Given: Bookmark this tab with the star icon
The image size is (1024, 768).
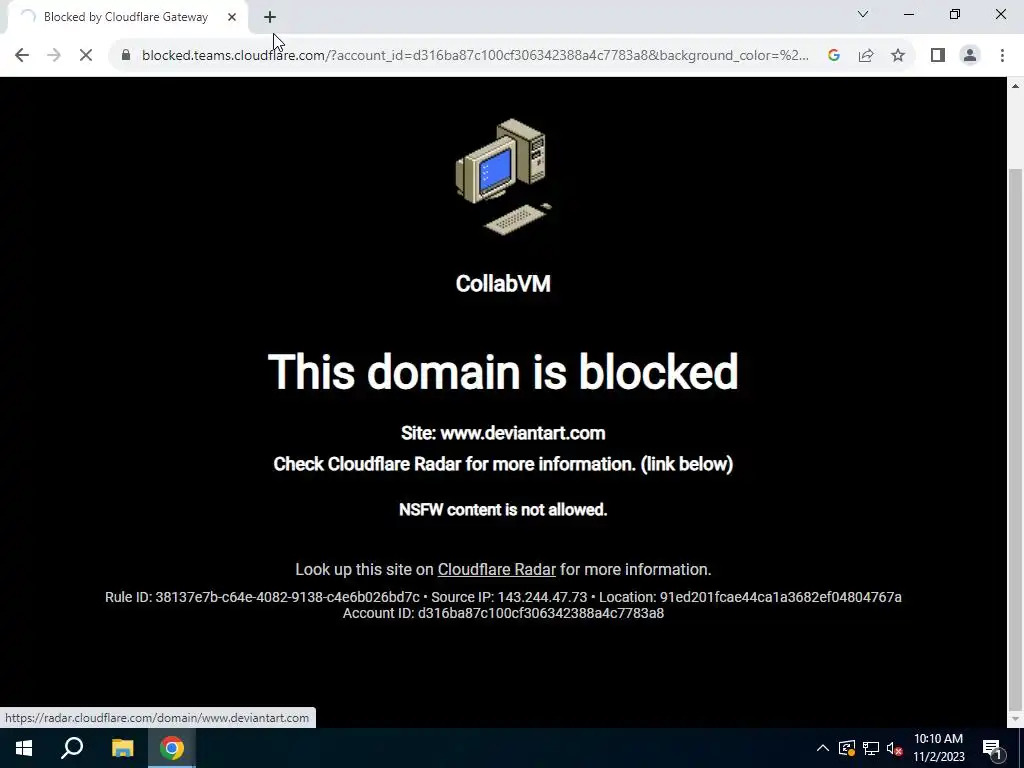Looking at the screenshot, I should [x=898, y=55].
